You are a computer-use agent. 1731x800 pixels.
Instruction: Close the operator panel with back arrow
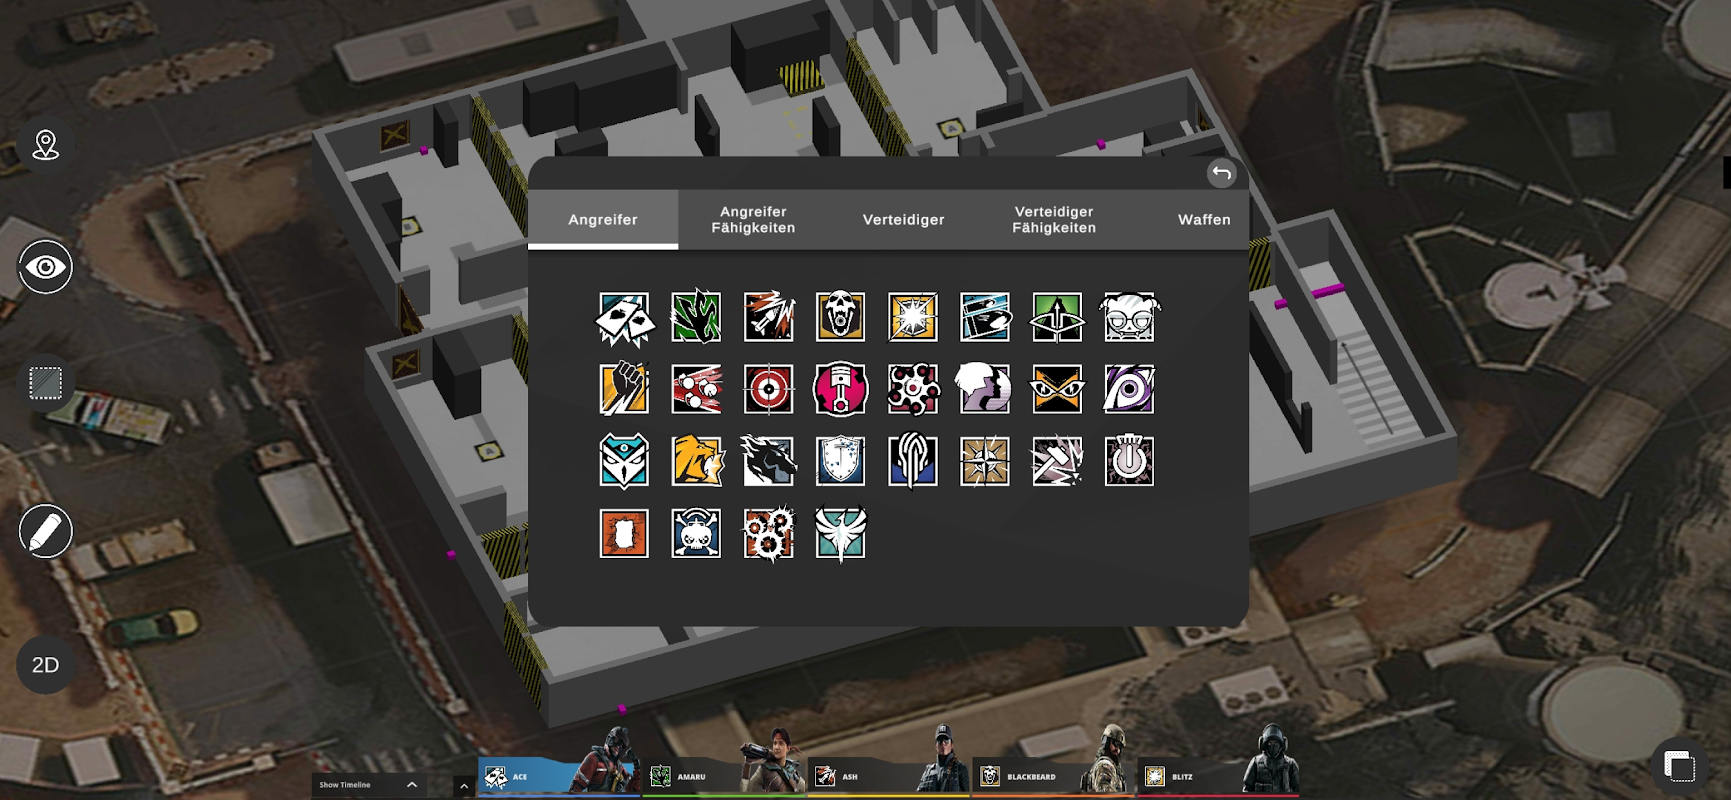point(1222,173)
